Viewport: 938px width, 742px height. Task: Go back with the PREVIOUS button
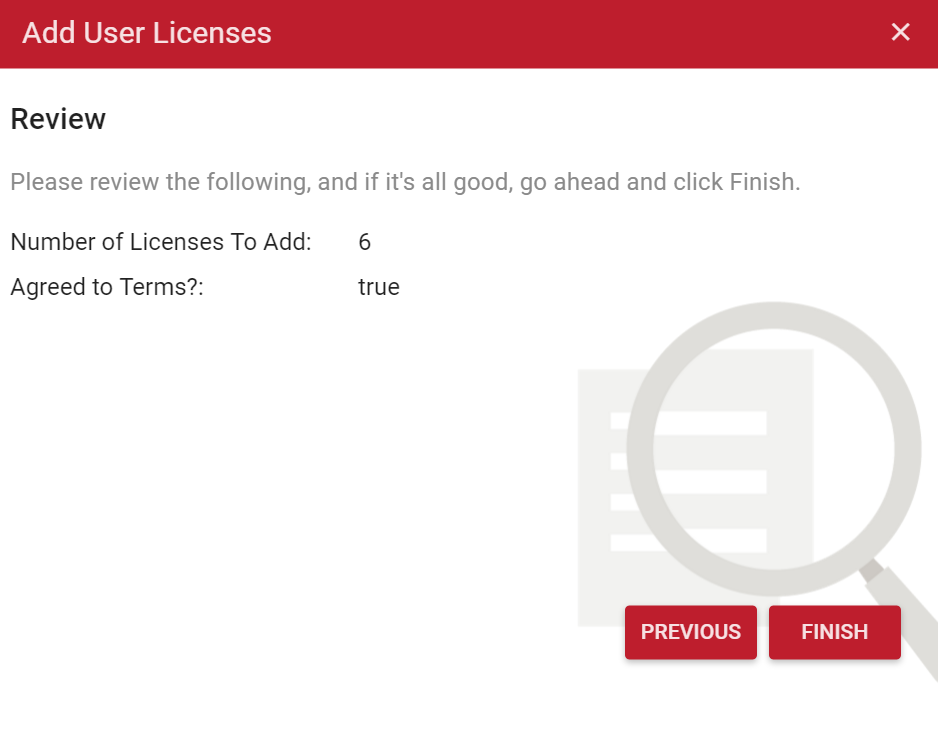691,632
